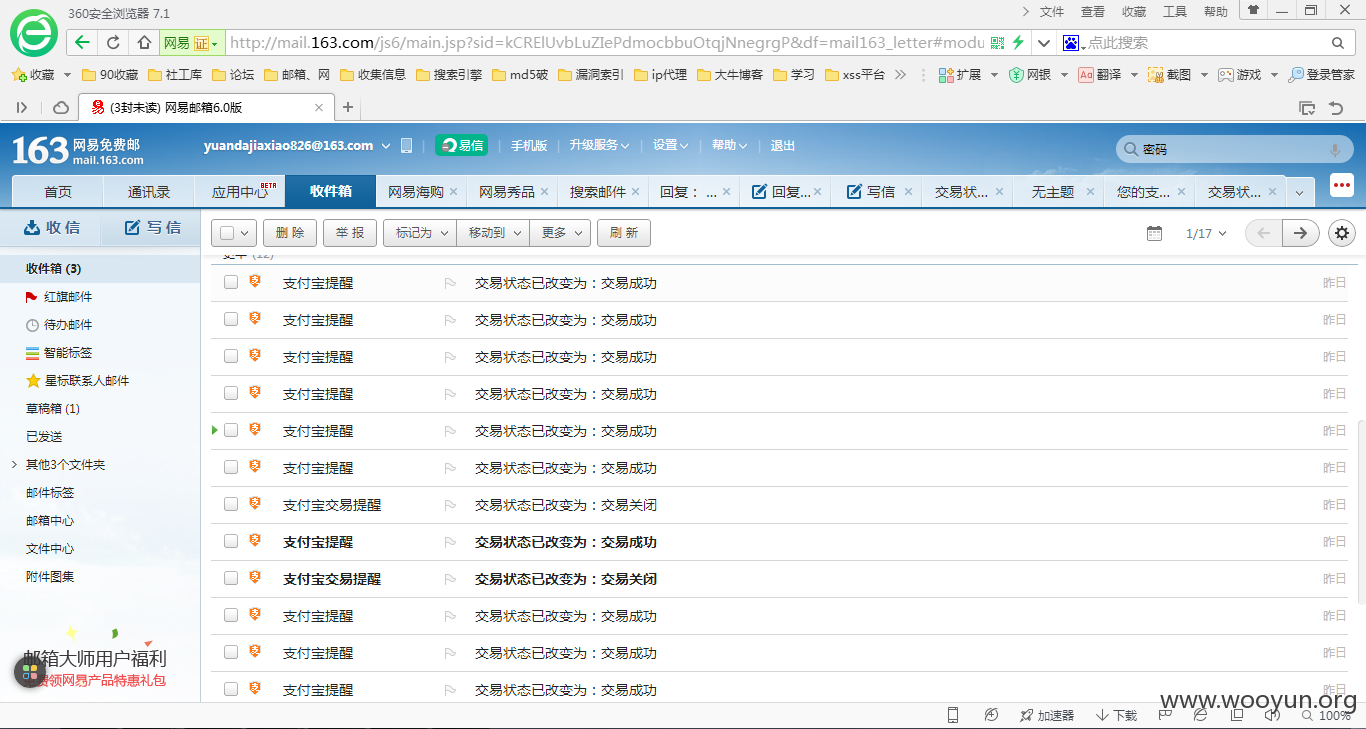This screenshot has height=729, width=1366.
Task: Open the 1/17 page selector dropdown
Action: (1206, 233)
